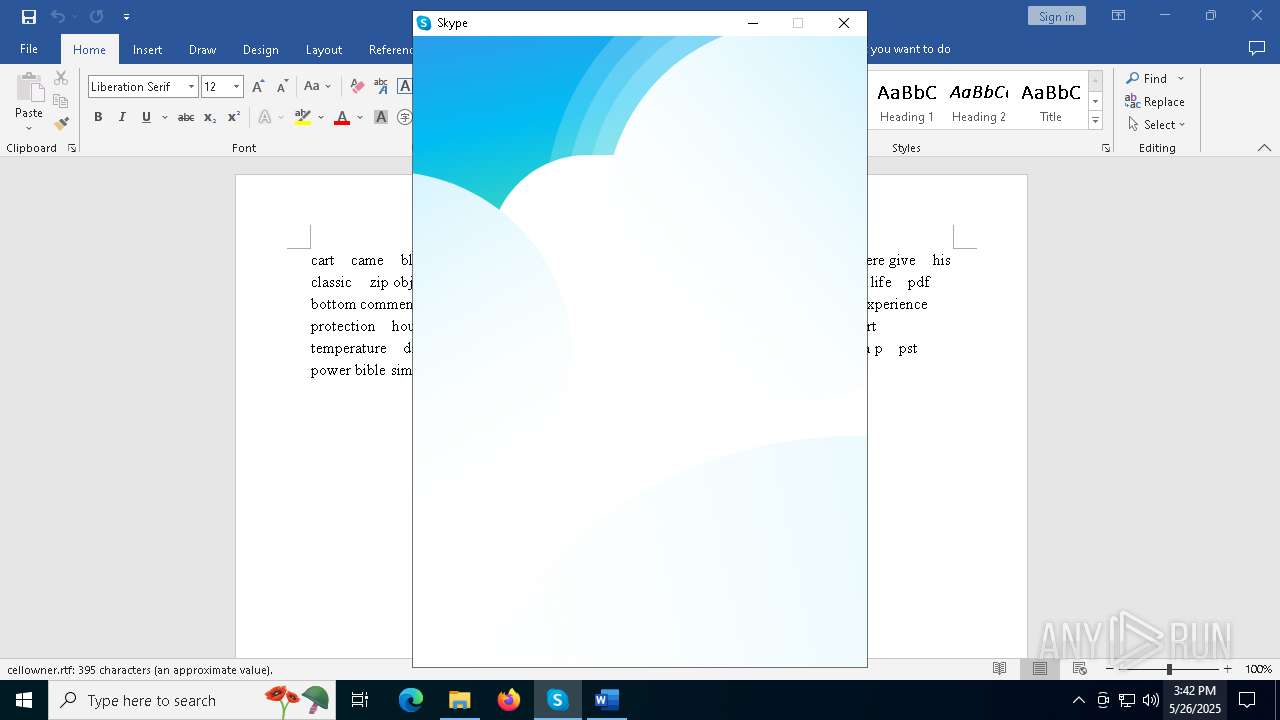Open the Layout ribbon tab
Screen dimensions: 1280x720
(x=323, y=49)
